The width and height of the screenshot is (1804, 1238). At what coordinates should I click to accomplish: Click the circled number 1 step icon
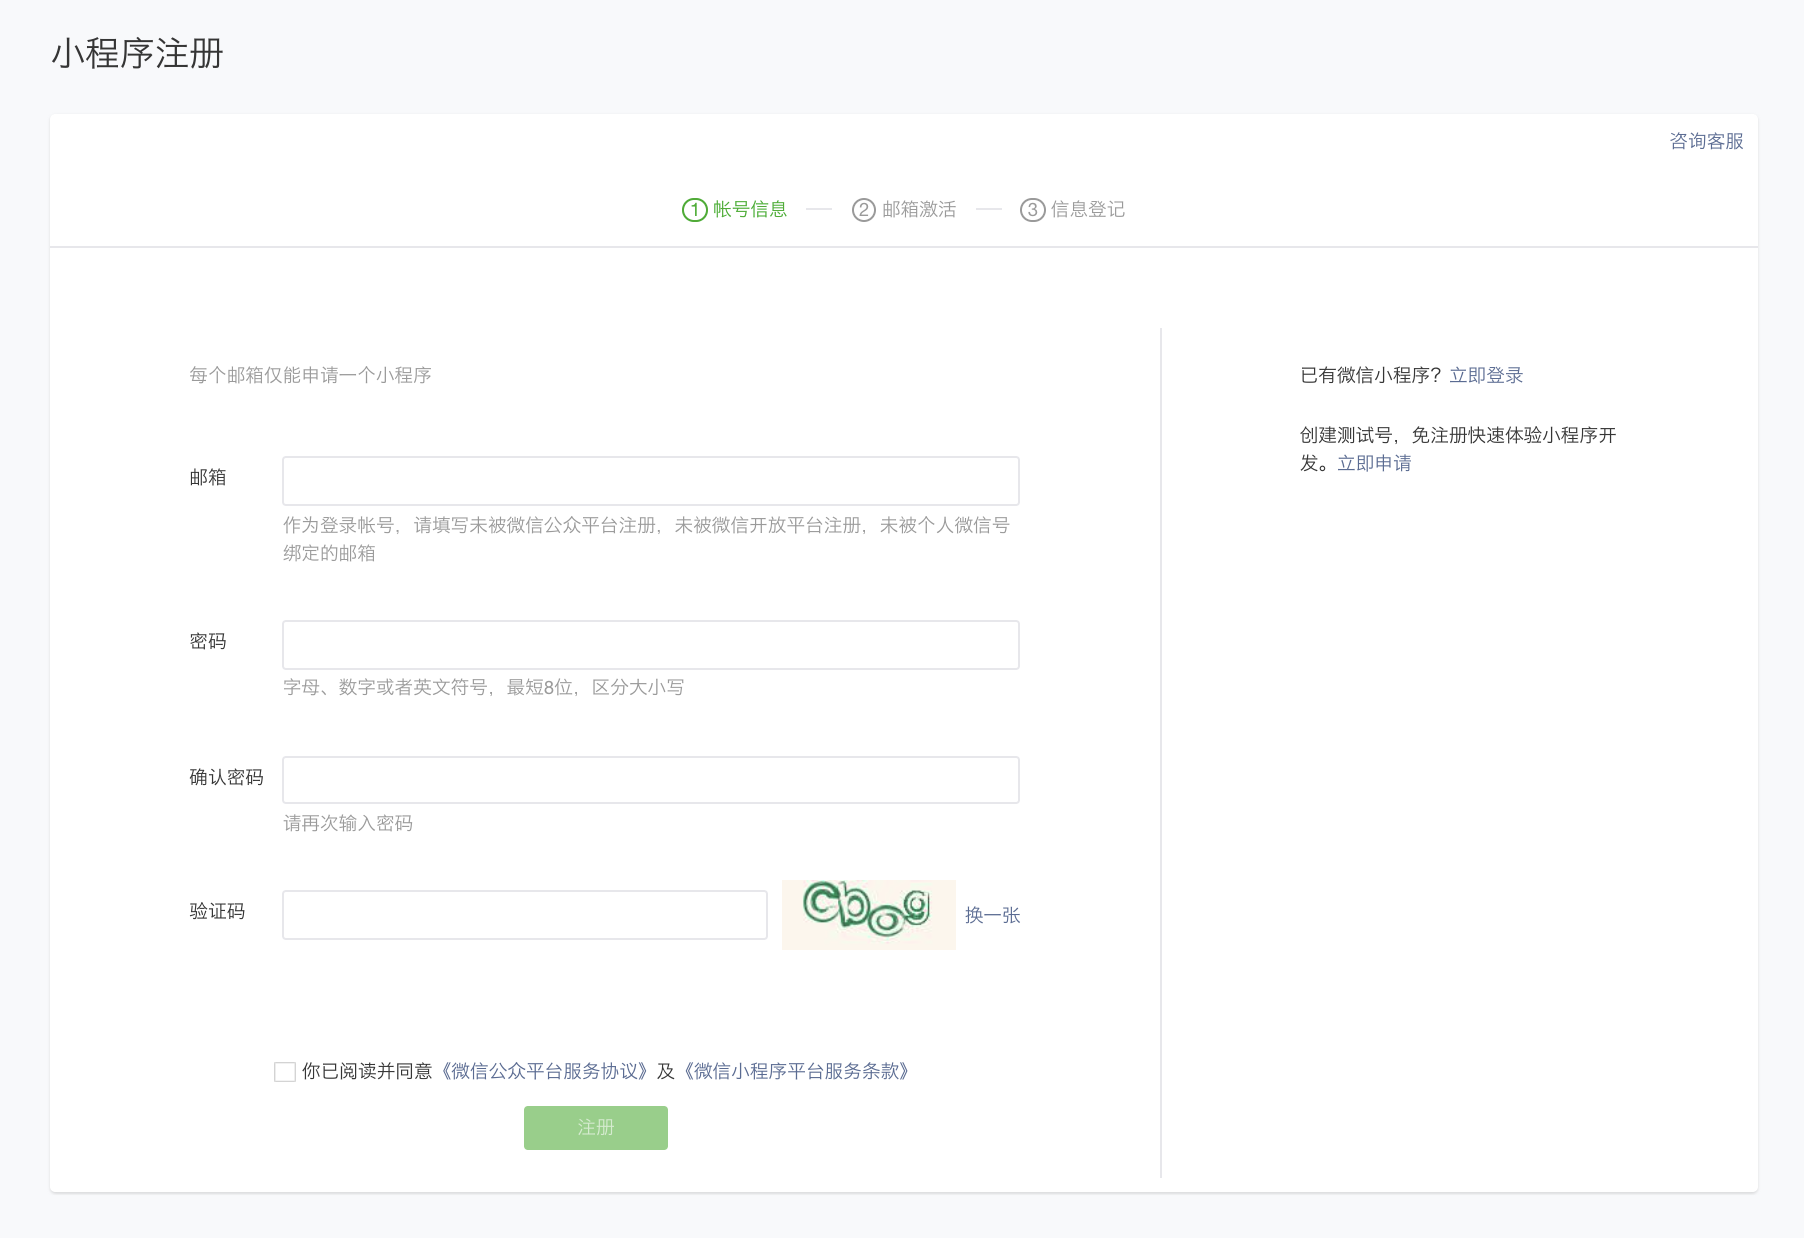[x=694, y=210]
